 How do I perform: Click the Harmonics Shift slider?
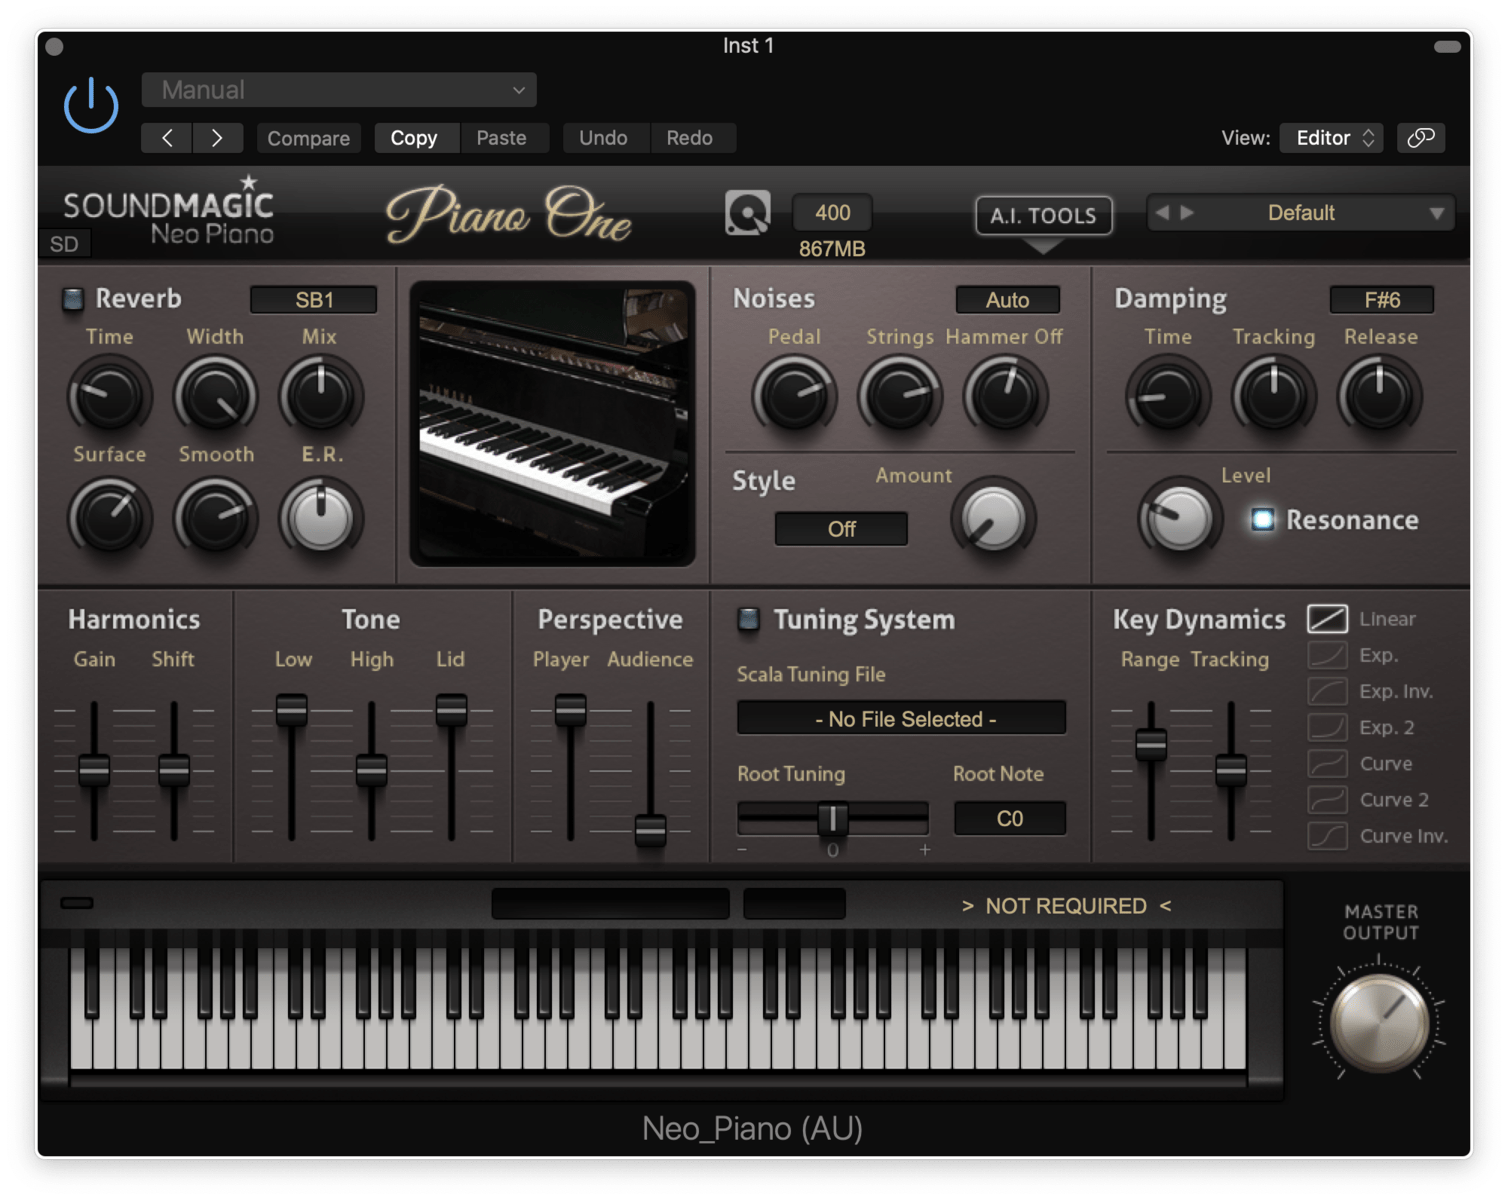173,770
